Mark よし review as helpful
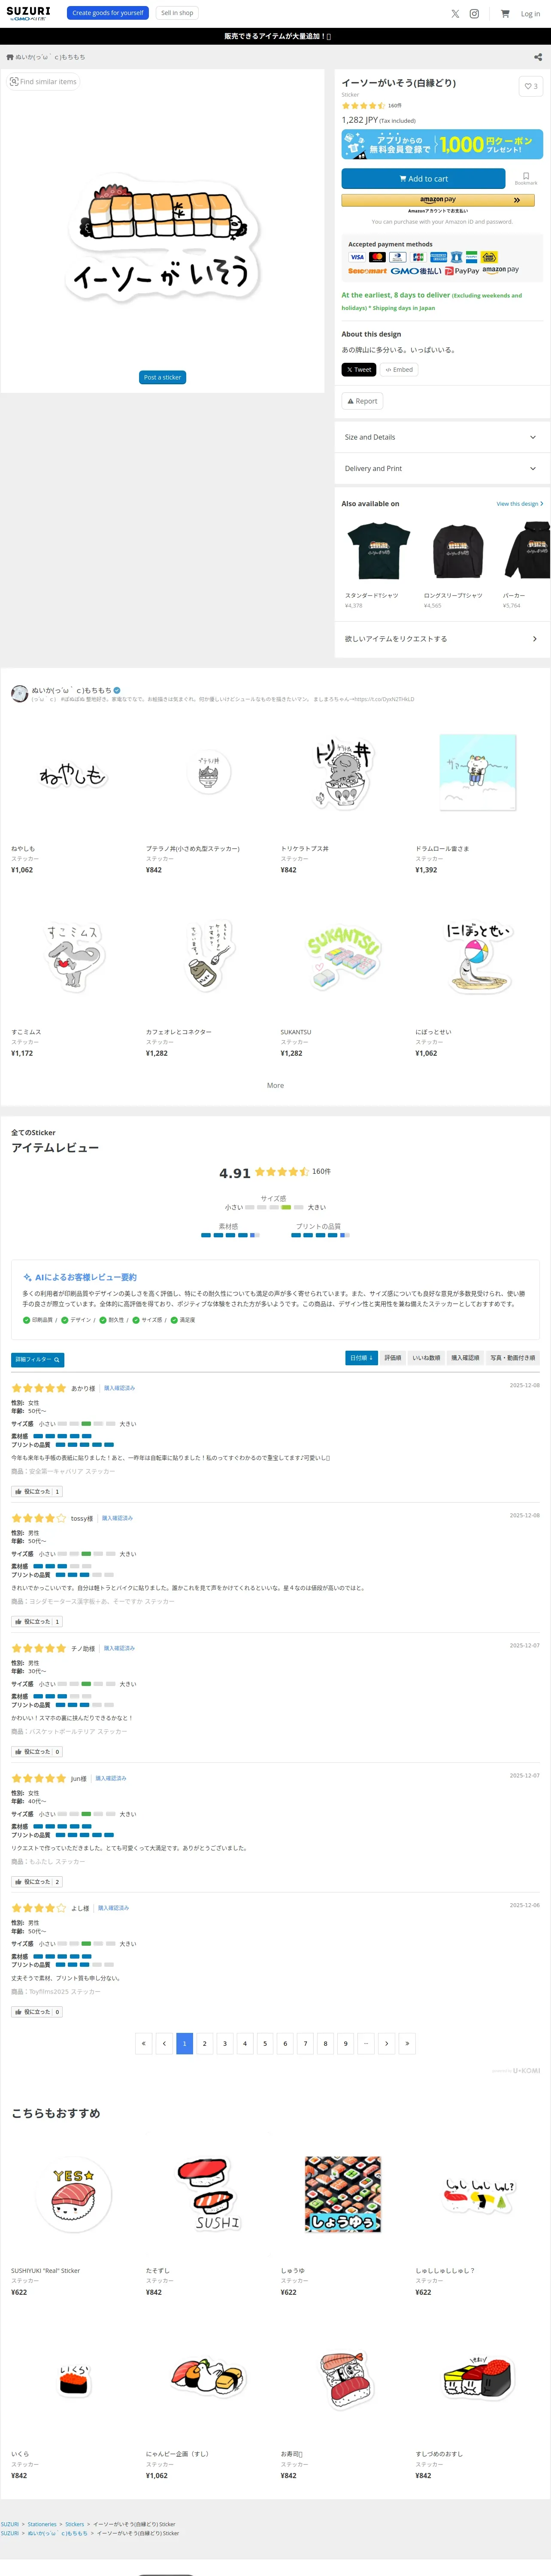Viewport: 551px width, 2576px height. (x=37, y=2011)
